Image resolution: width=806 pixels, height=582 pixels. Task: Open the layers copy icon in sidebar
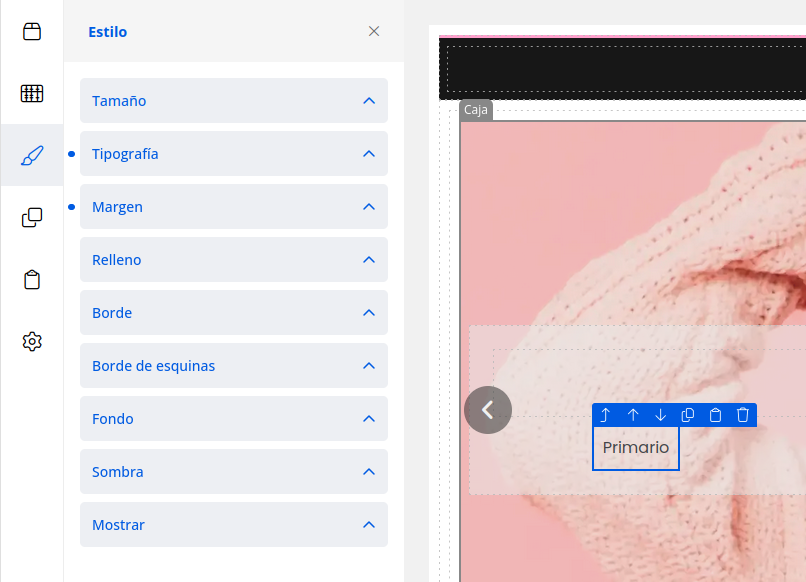point(32,217)
